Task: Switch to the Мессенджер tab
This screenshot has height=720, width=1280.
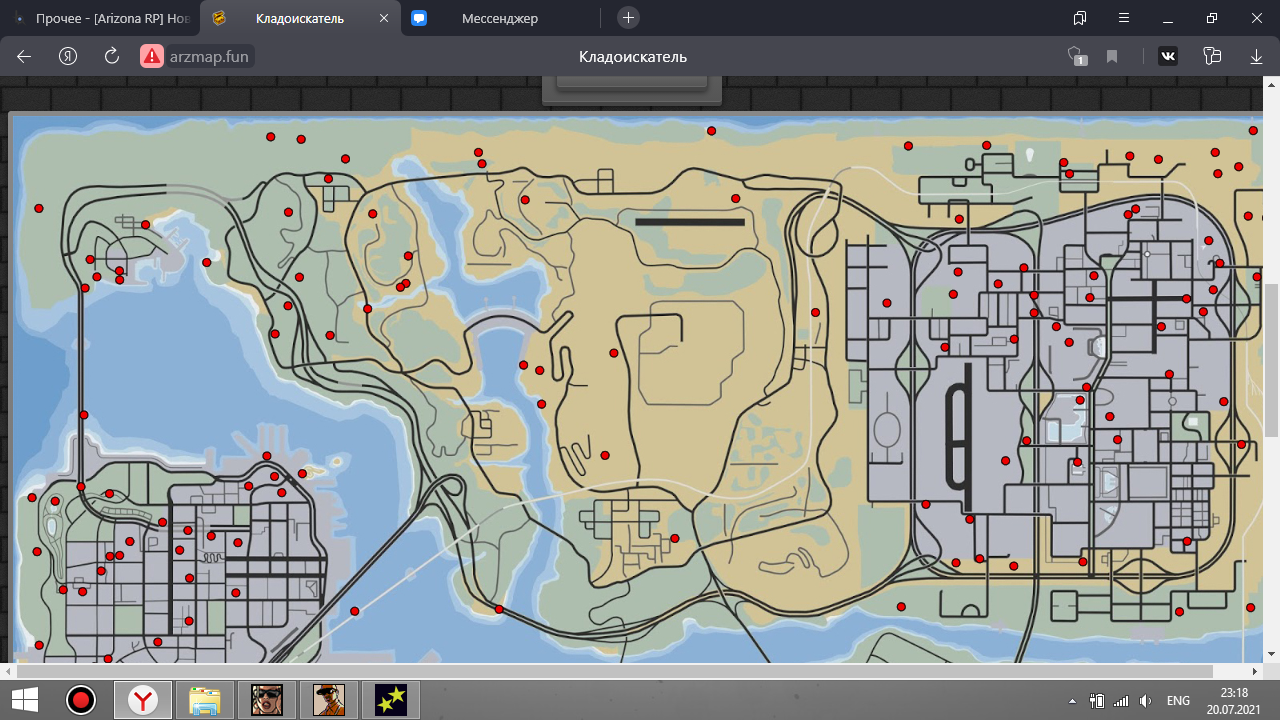Action: coord(500,18)
